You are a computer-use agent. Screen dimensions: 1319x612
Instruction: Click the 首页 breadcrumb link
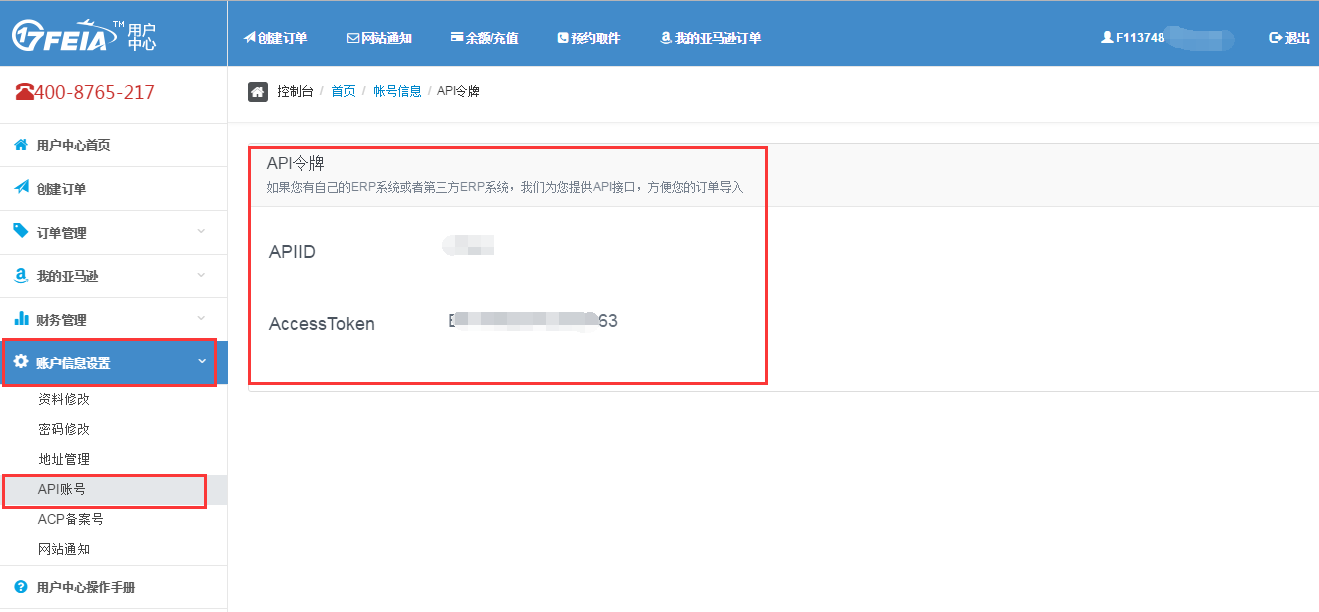pos(343,91)
